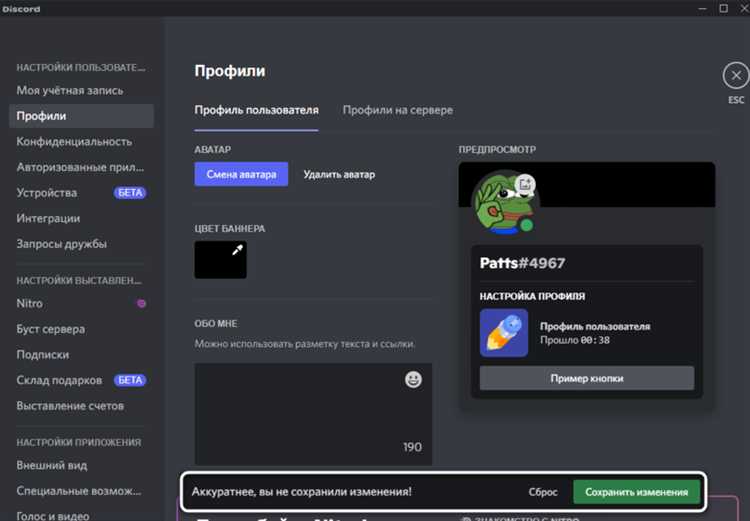Click the Прошло 00:38 elapsed text
The image size is (750, 521).
coord(574,340)
